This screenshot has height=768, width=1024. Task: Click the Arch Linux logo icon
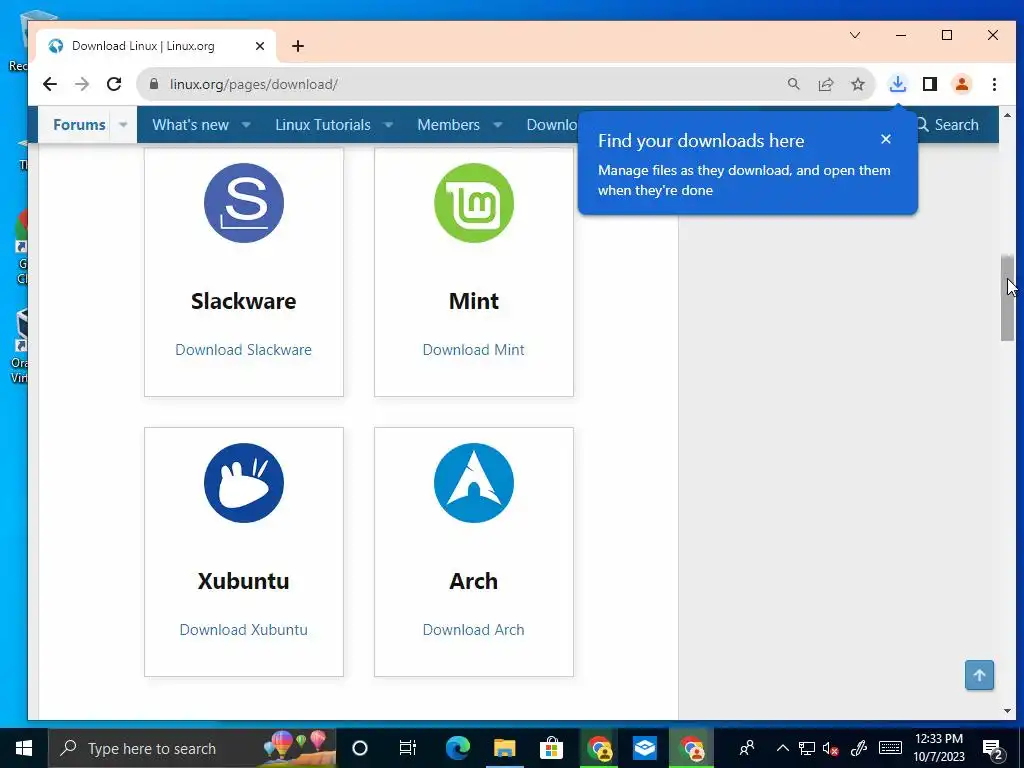(473, 483)
